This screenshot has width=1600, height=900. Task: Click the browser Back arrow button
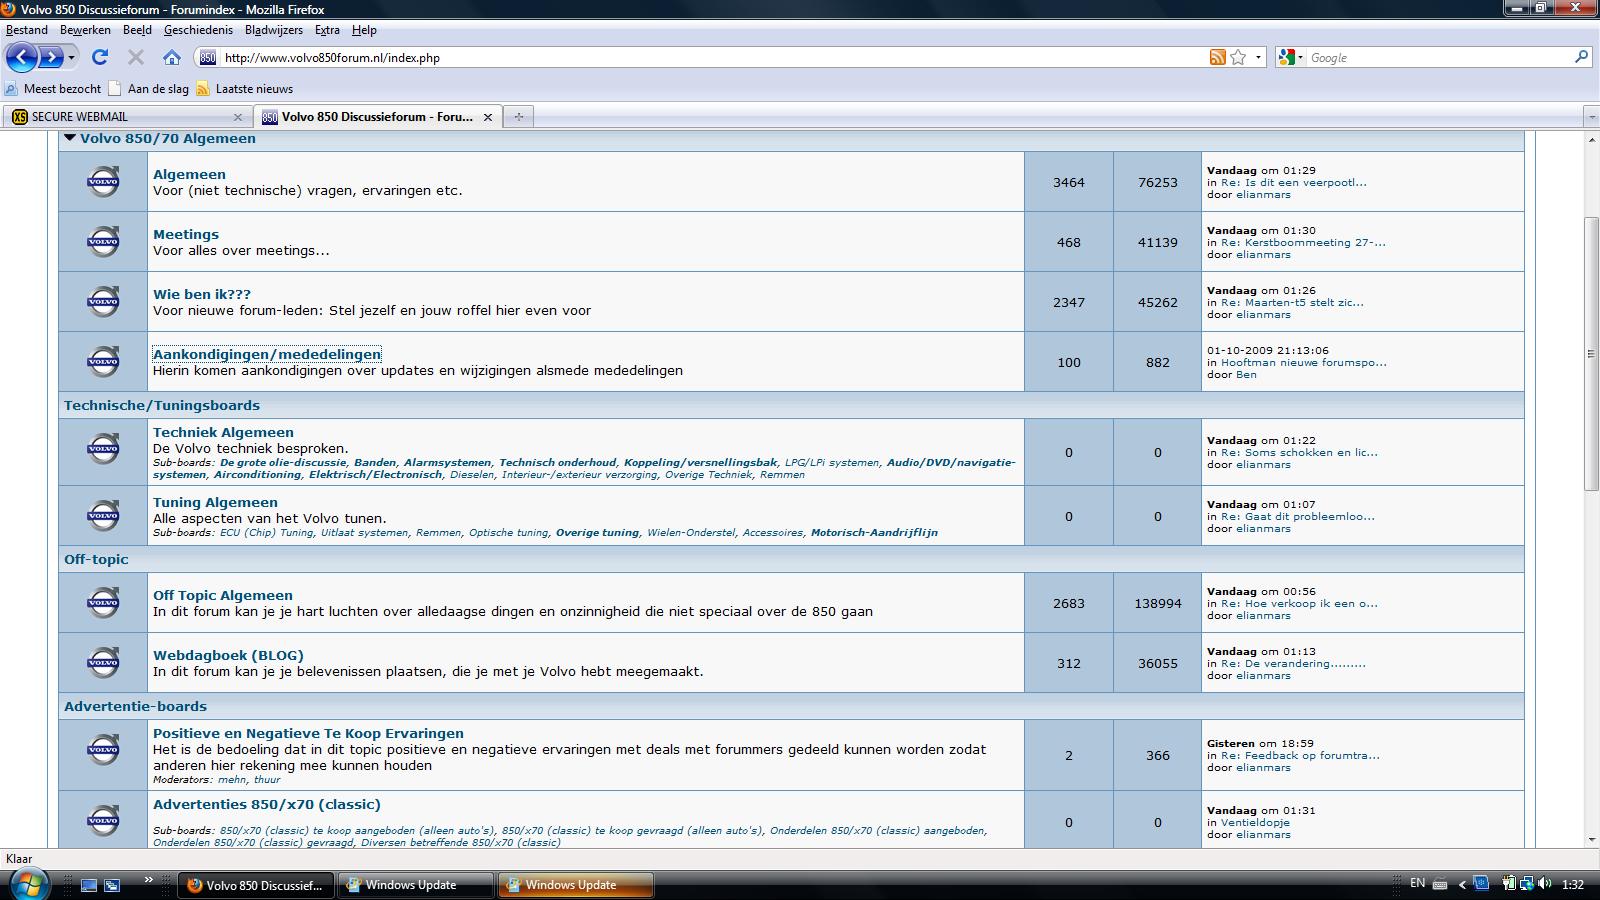coord(20,57)
